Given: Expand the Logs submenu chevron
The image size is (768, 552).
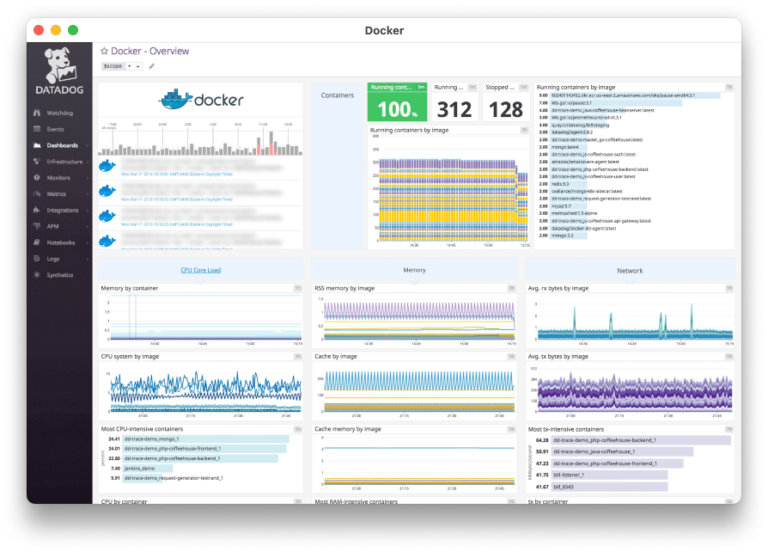Looking at the screenshot, I should click(x=88, y=259).
